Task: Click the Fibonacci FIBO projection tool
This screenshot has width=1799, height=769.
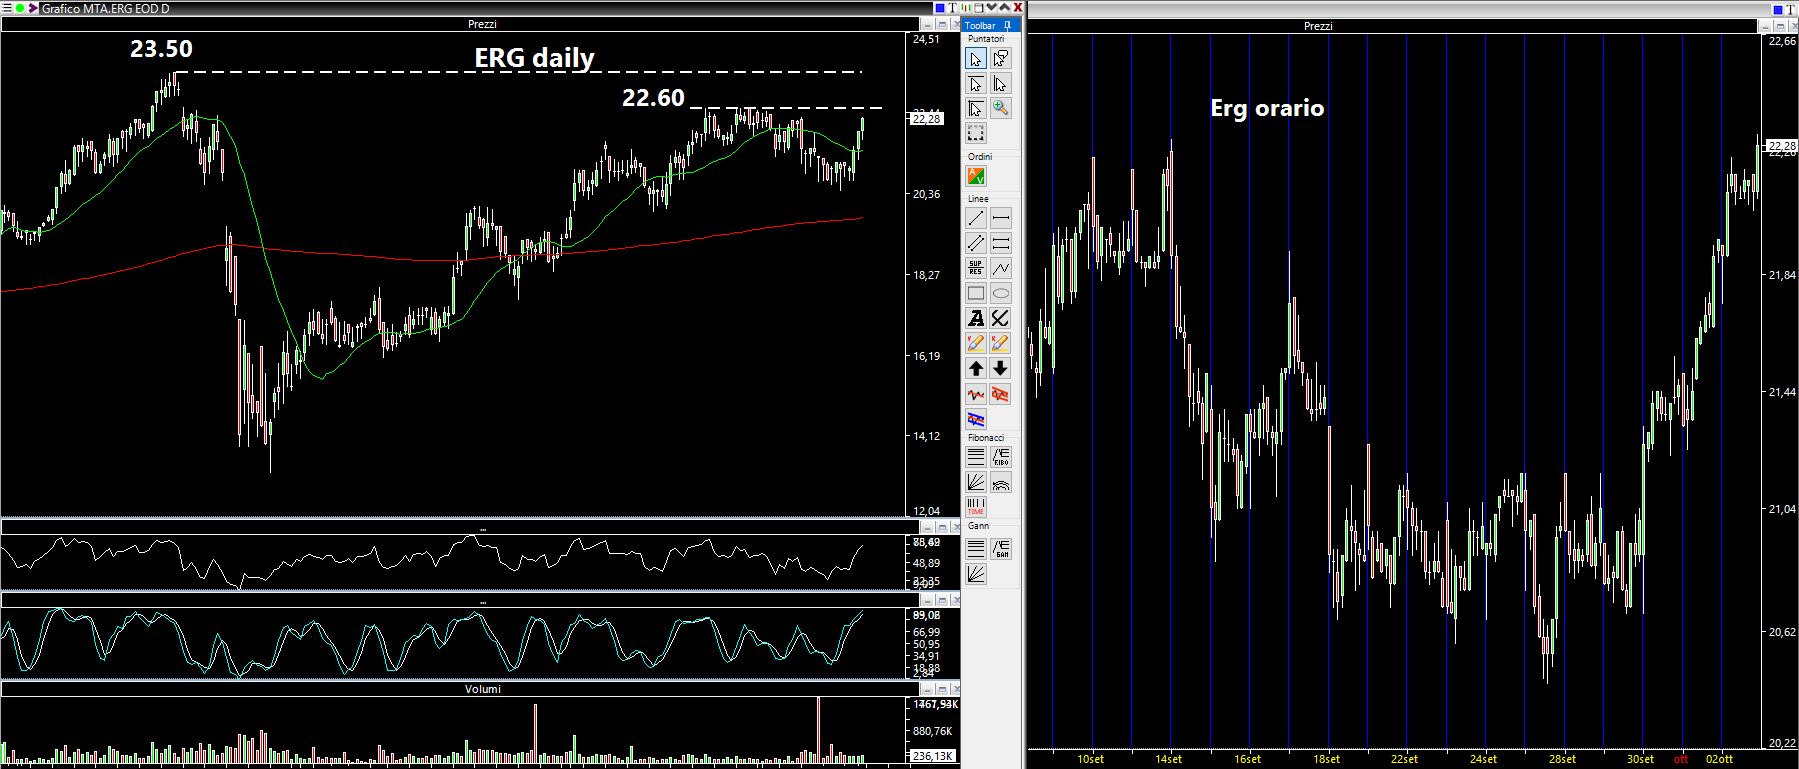Action: (x=1000, y=457)
